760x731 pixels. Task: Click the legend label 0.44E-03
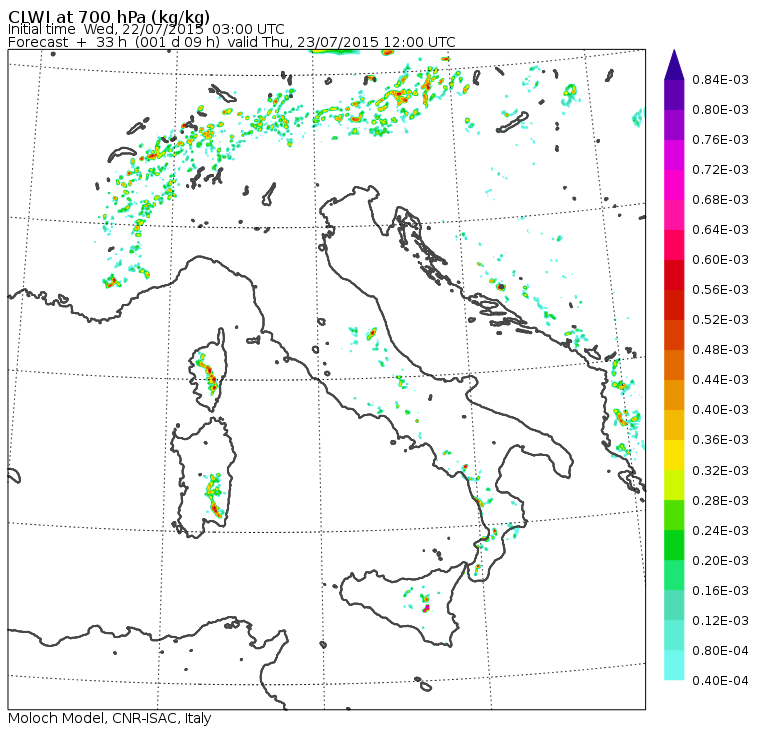(x=720, y=380)
